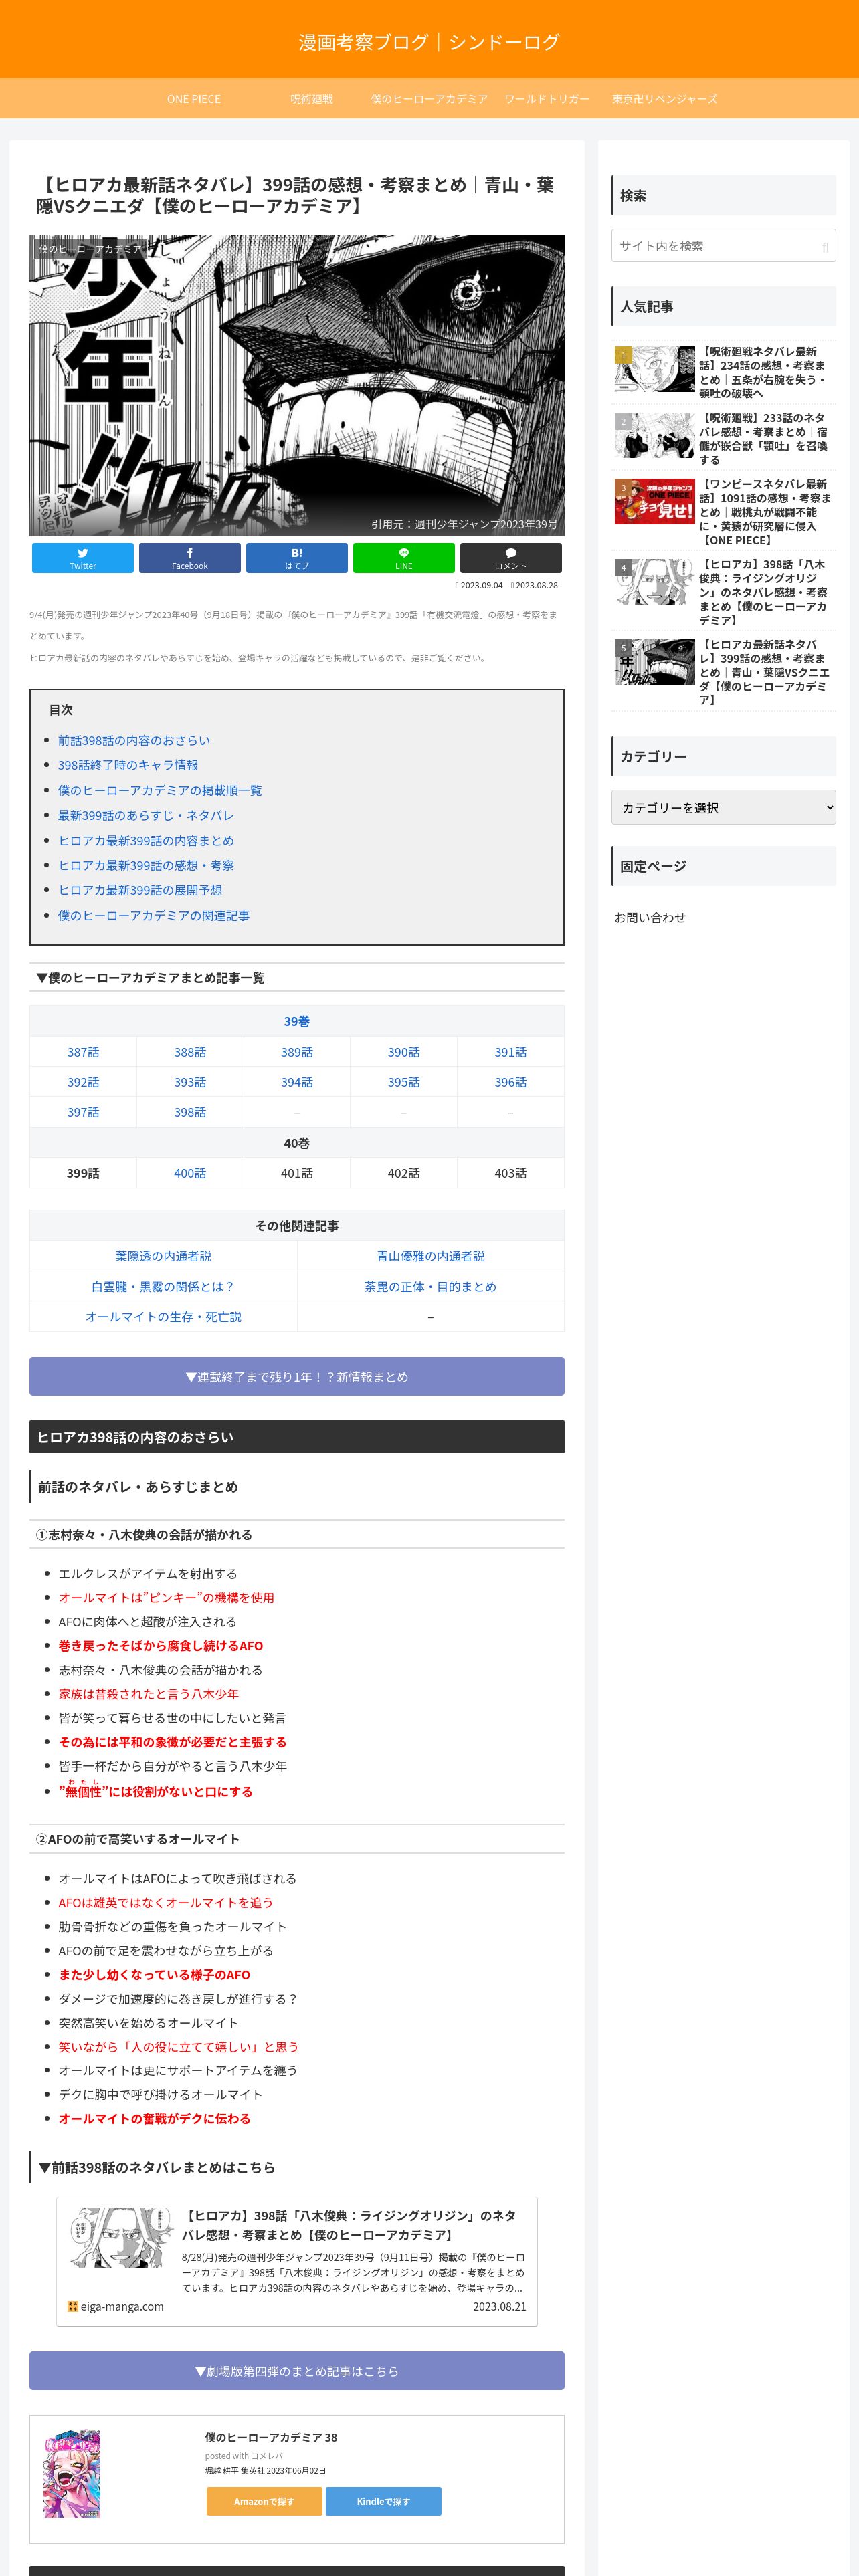Open the コメント comment button

pyautogui.click(x=511, y=558)
